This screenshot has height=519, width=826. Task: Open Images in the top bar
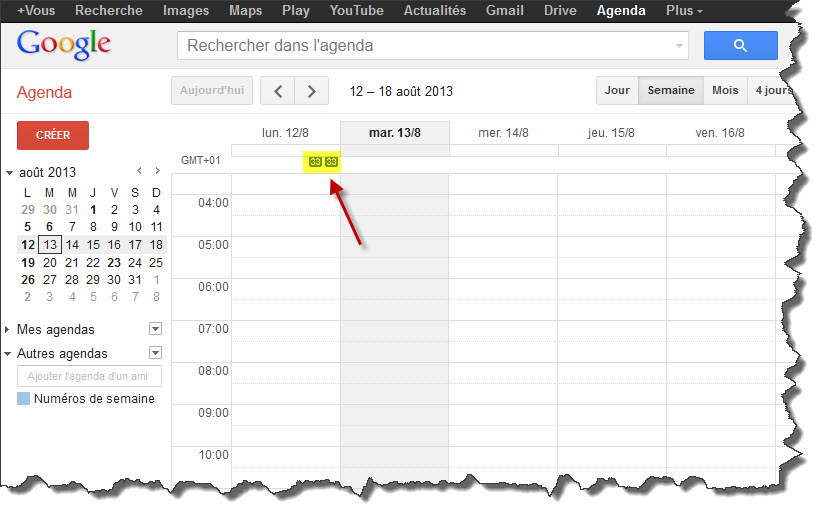(185, 11)
